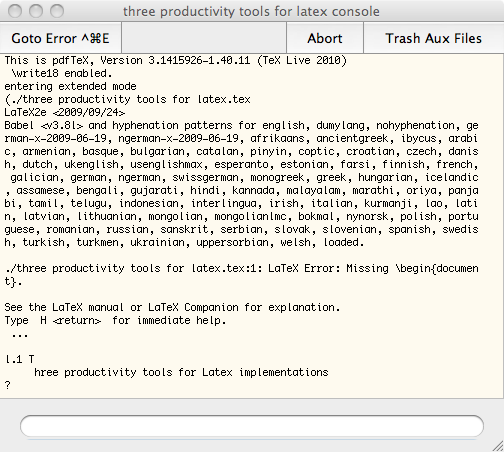Image resolution: width=504 pixels, height=452 pixels.
Task: Click the 'This is pdfTeX, Version' log line
Action: (176, 60)
